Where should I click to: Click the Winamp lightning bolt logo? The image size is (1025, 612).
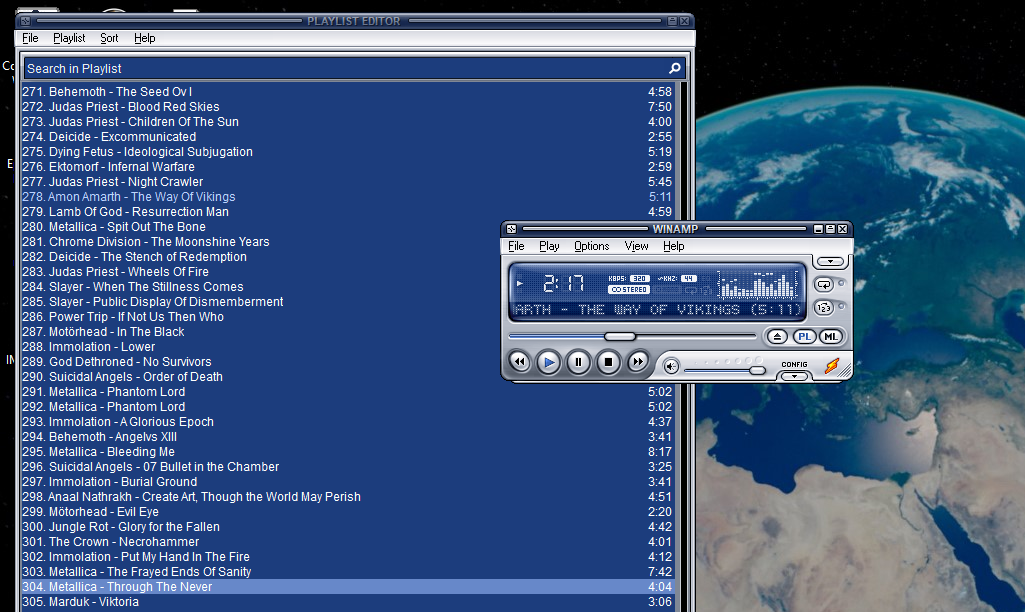click(x=831, y=367)
